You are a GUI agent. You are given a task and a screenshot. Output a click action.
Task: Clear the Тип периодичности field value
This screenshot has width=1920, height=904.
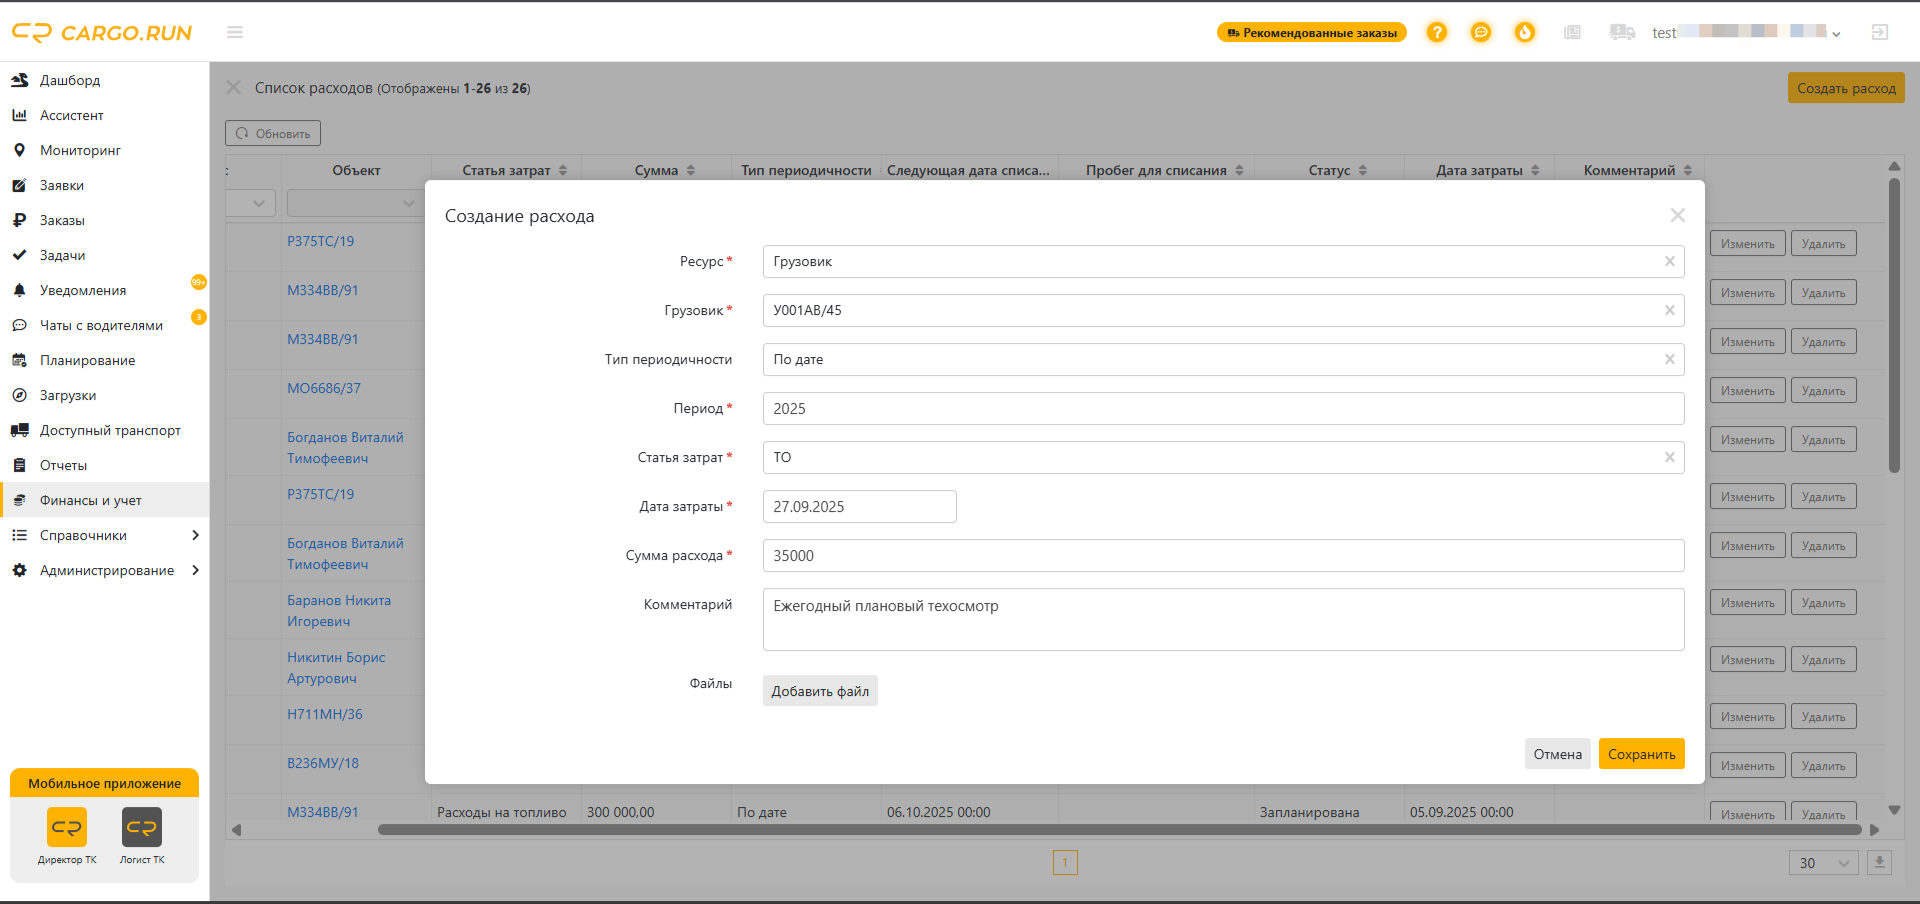(x=1670, y=359)
